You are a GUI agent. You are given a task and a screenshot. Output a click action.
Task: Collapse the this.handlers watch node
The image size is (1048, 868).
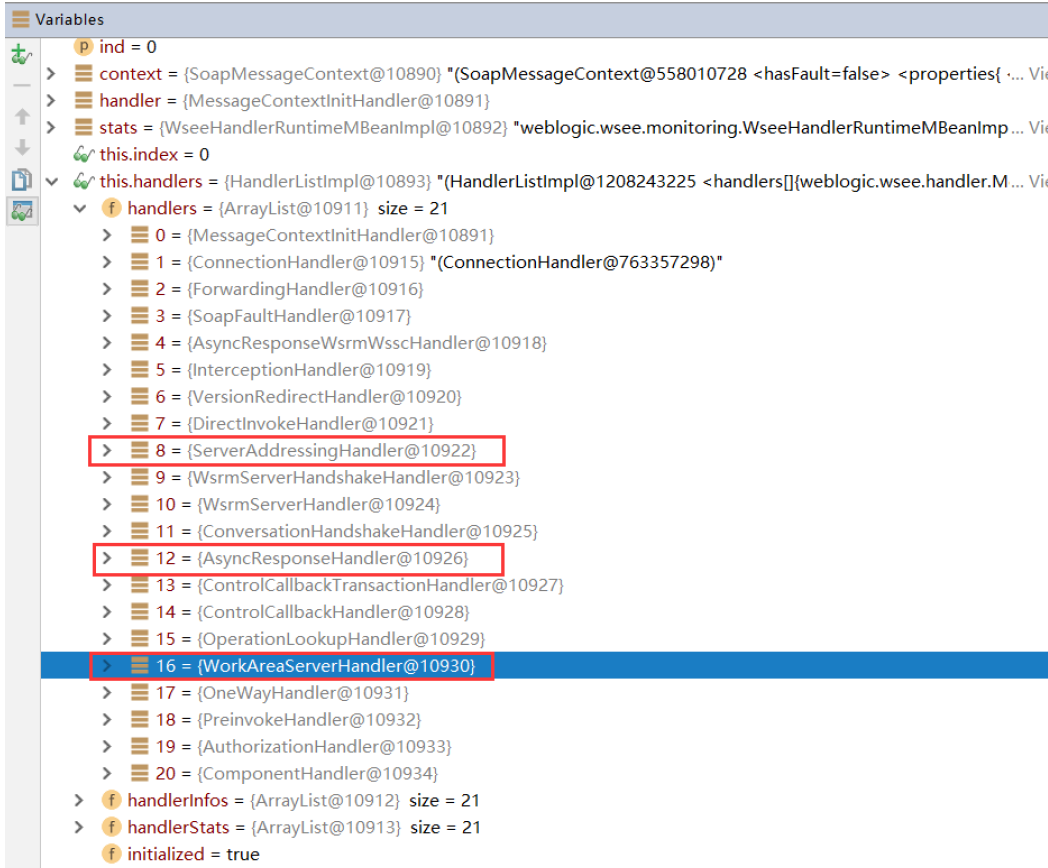(x=52, y=182)
